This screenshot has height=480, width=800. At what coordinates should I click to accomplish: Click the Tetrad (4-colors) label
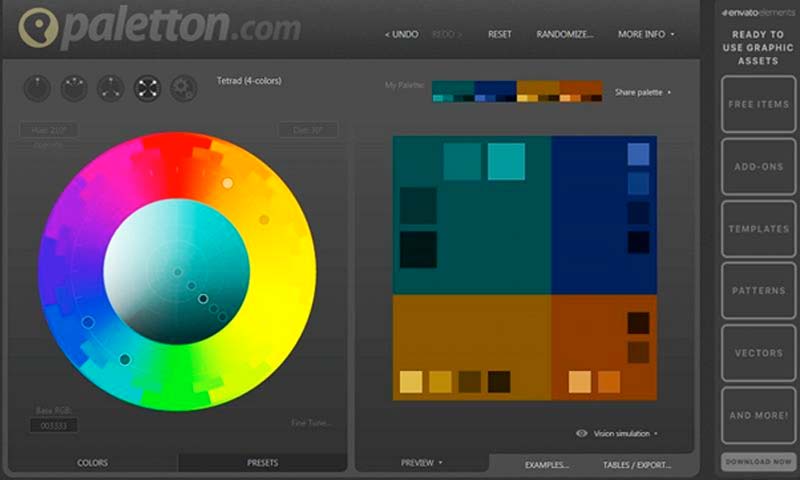[249, 81]
